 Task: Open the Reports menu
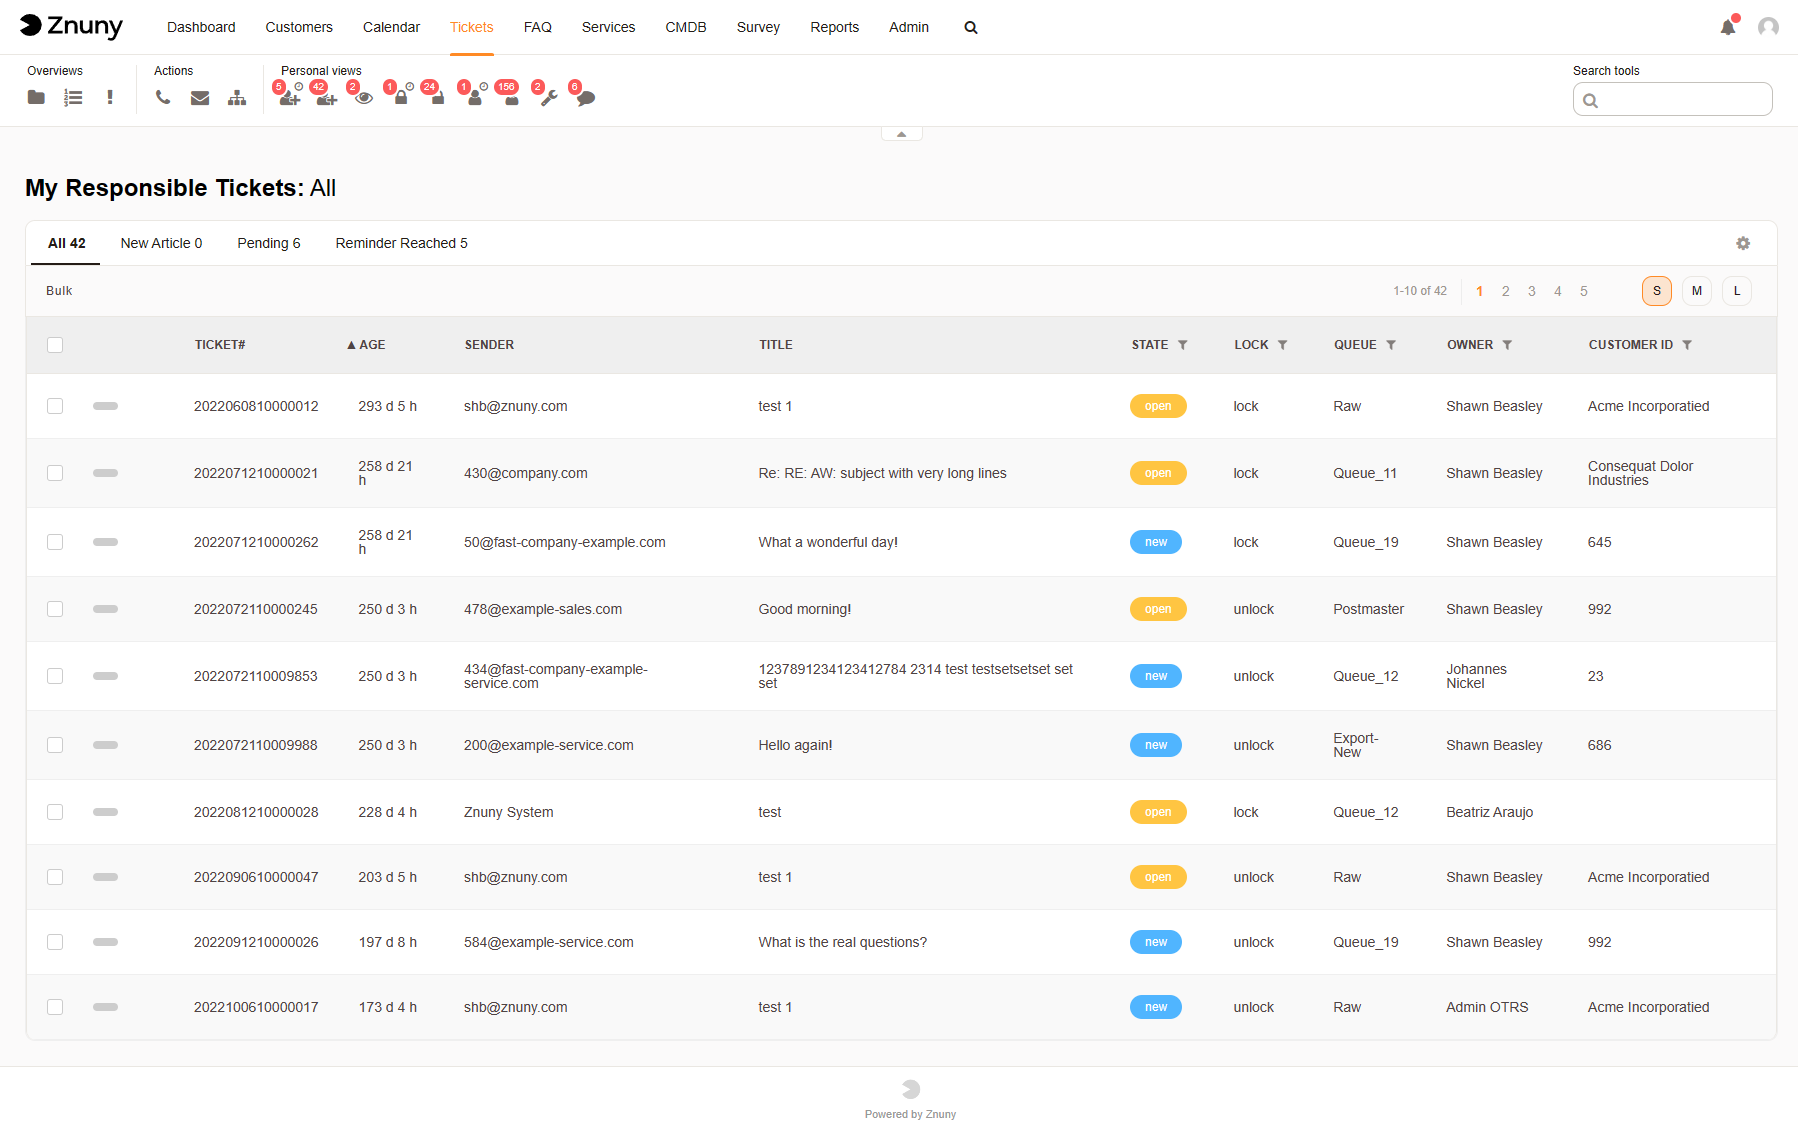tap(834, 27)
